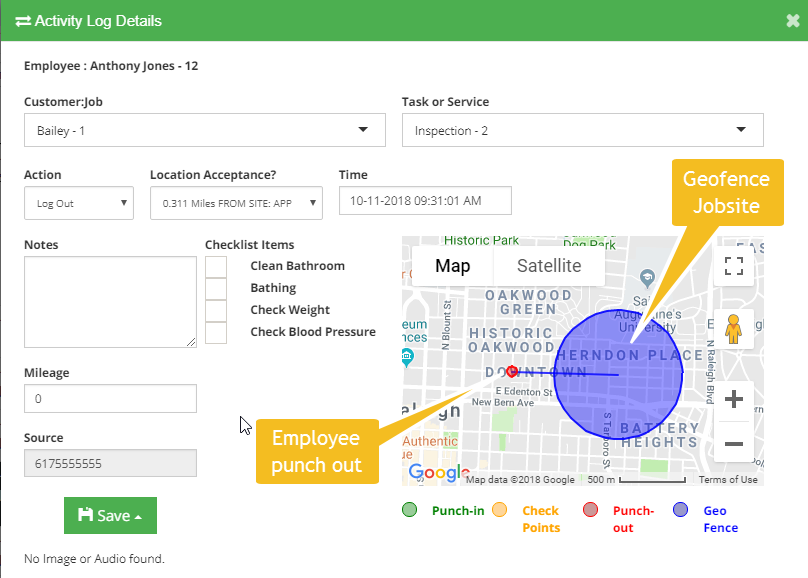The image size is (808, 578).
Task: Click 'No Image or Audio found.' text
Action: point(94,558)
